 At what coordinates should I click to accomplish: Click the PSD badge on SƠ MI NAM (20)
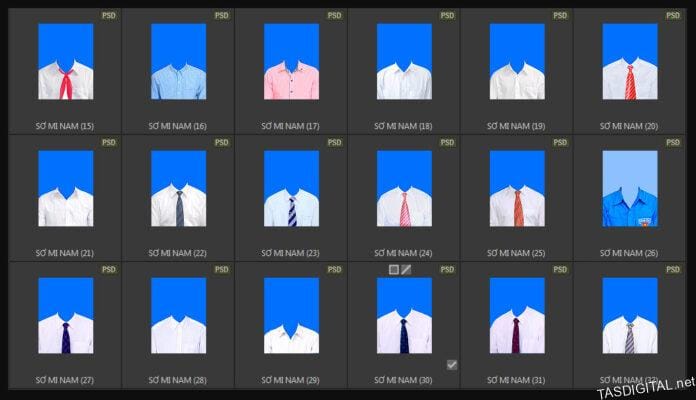(x=672, y=16)
